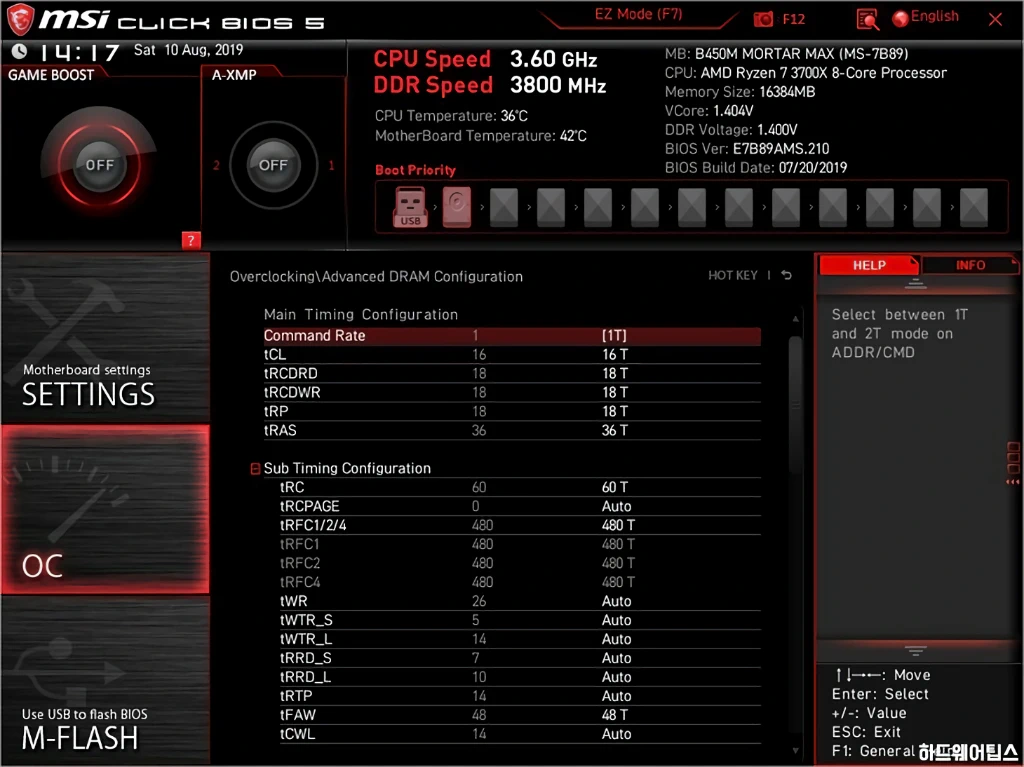Switch to the INFO tab

[x=970, y=265]
